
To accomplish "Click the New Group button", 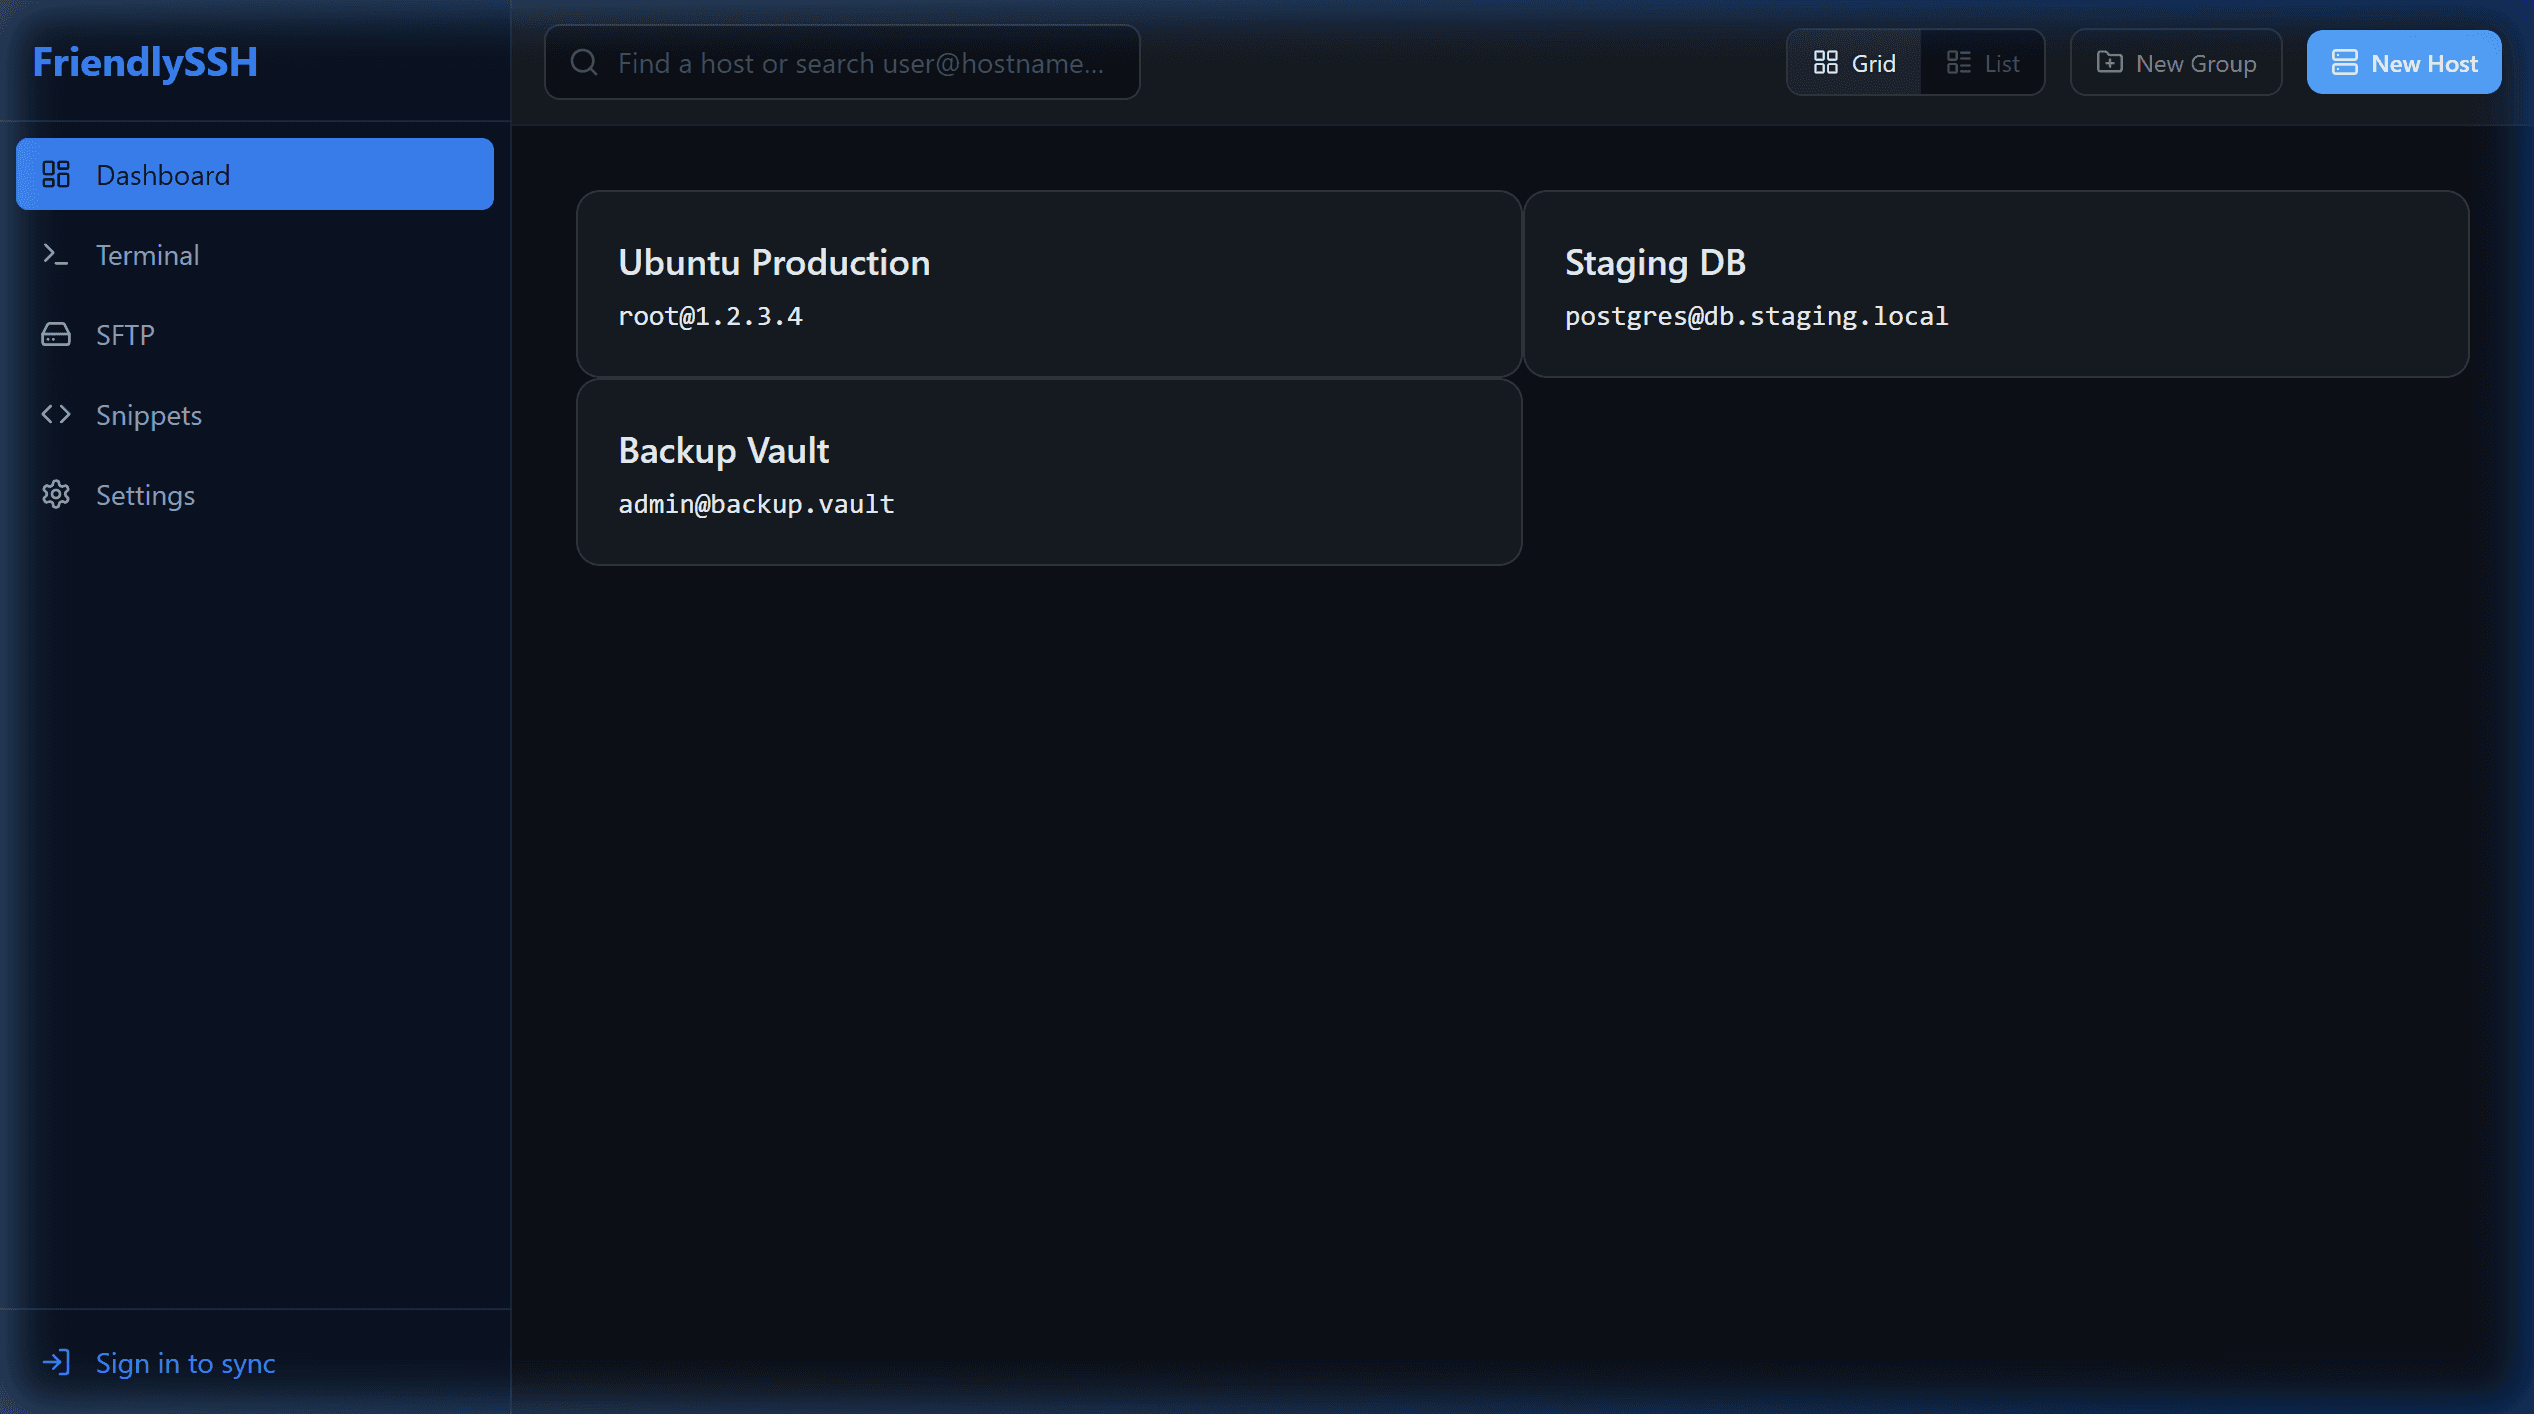I will coord(2176,62).
